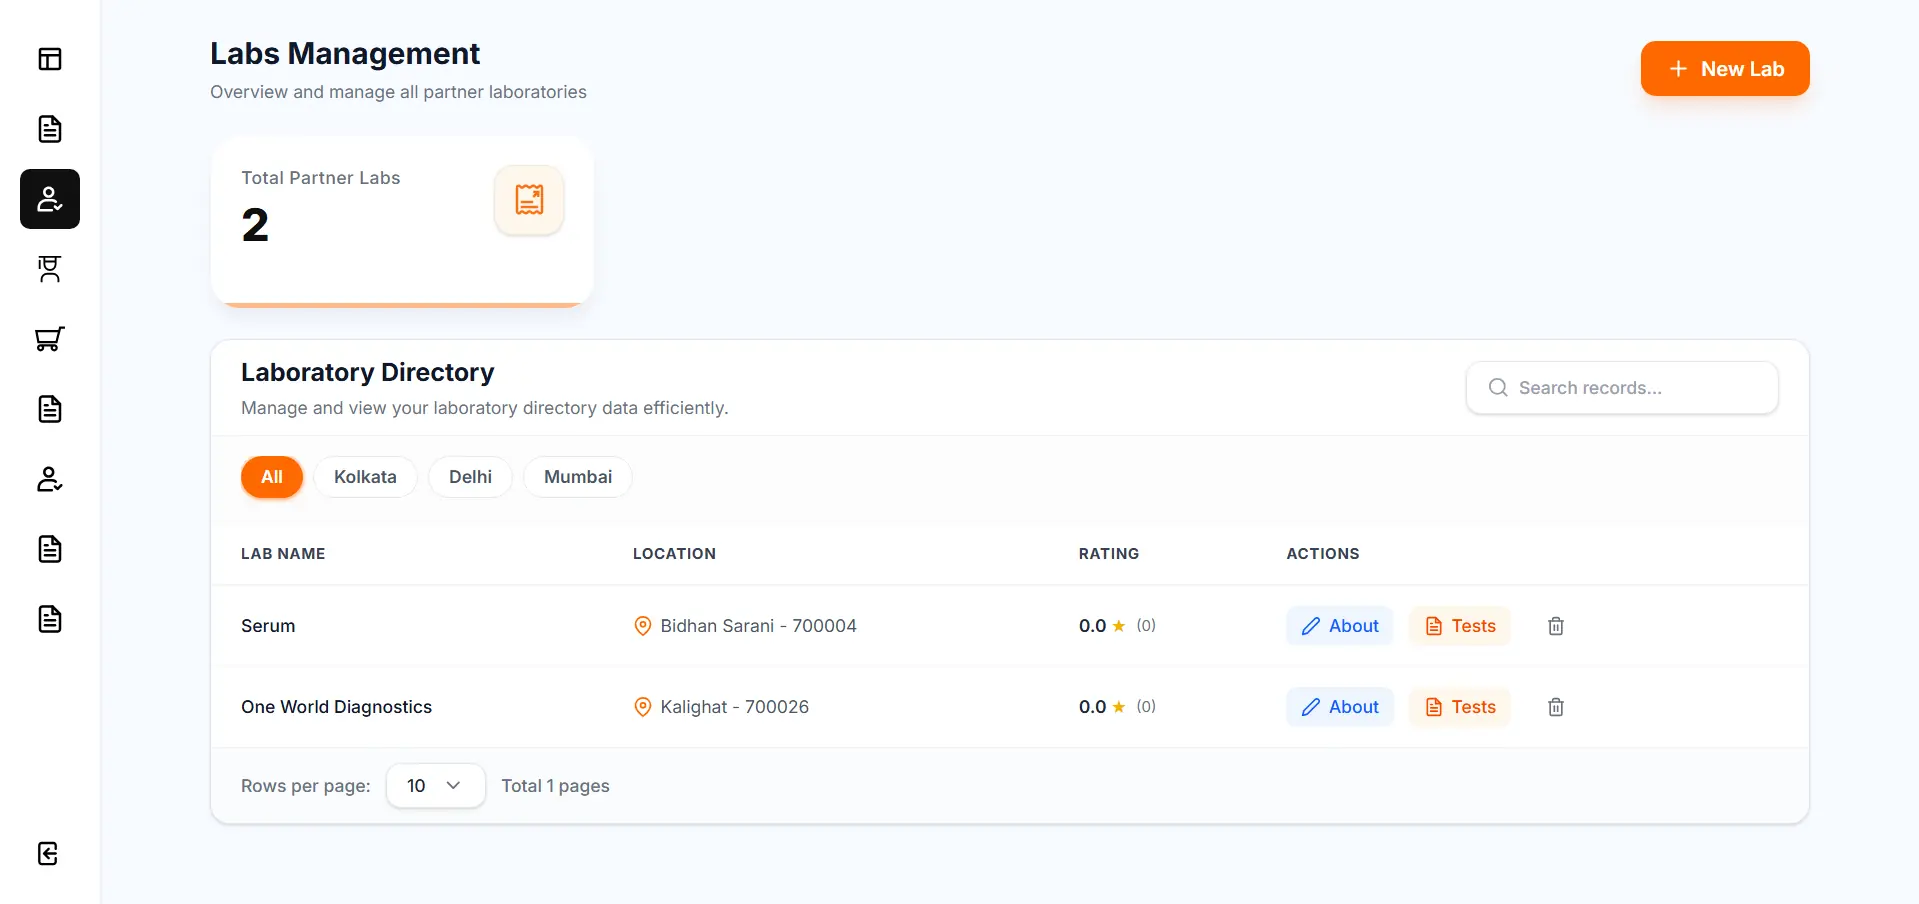Click the New Lab button

coord(1725,69)
